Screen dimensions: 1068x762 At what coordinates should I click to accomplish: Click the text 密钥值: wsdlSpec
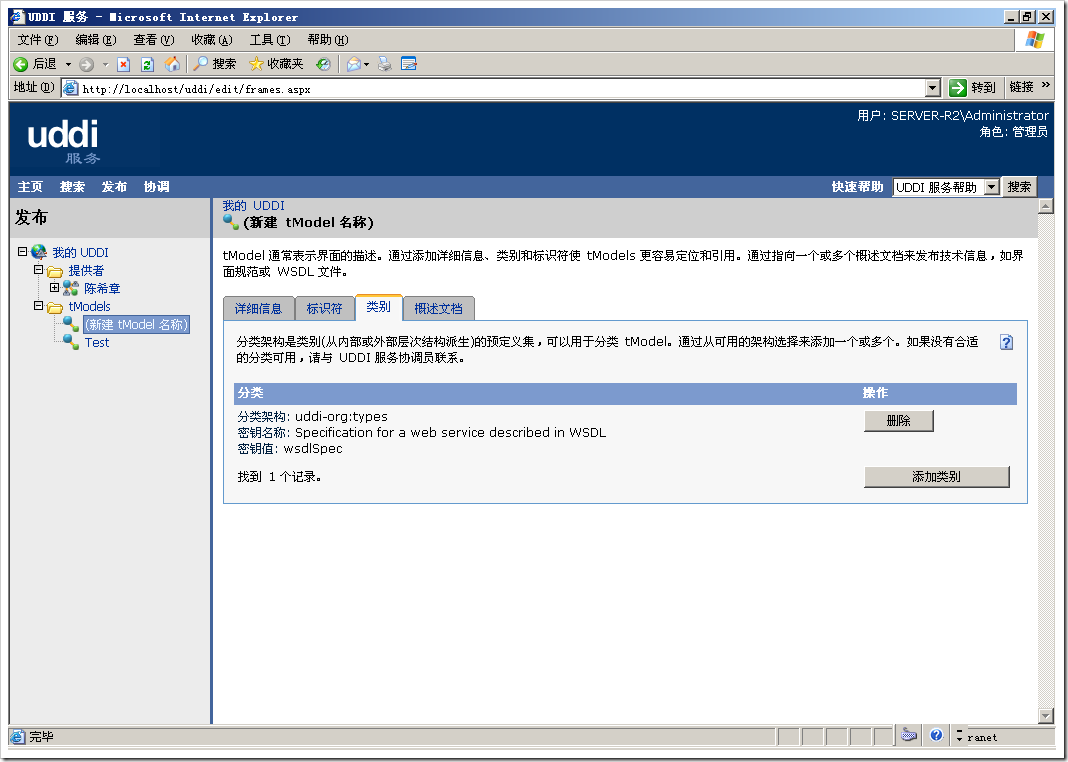click(x=290, y=449)
